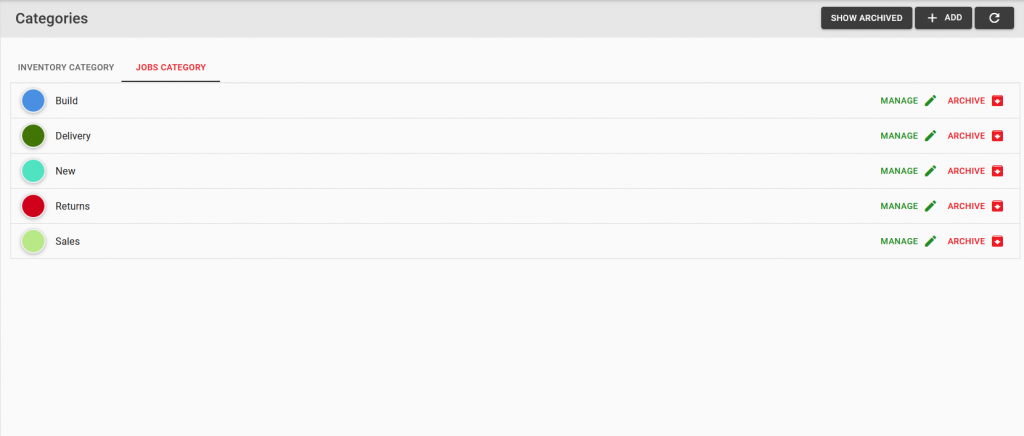Click the pencil icon in New row
This screenshot has height=436, width=1024.
point(931,171)
